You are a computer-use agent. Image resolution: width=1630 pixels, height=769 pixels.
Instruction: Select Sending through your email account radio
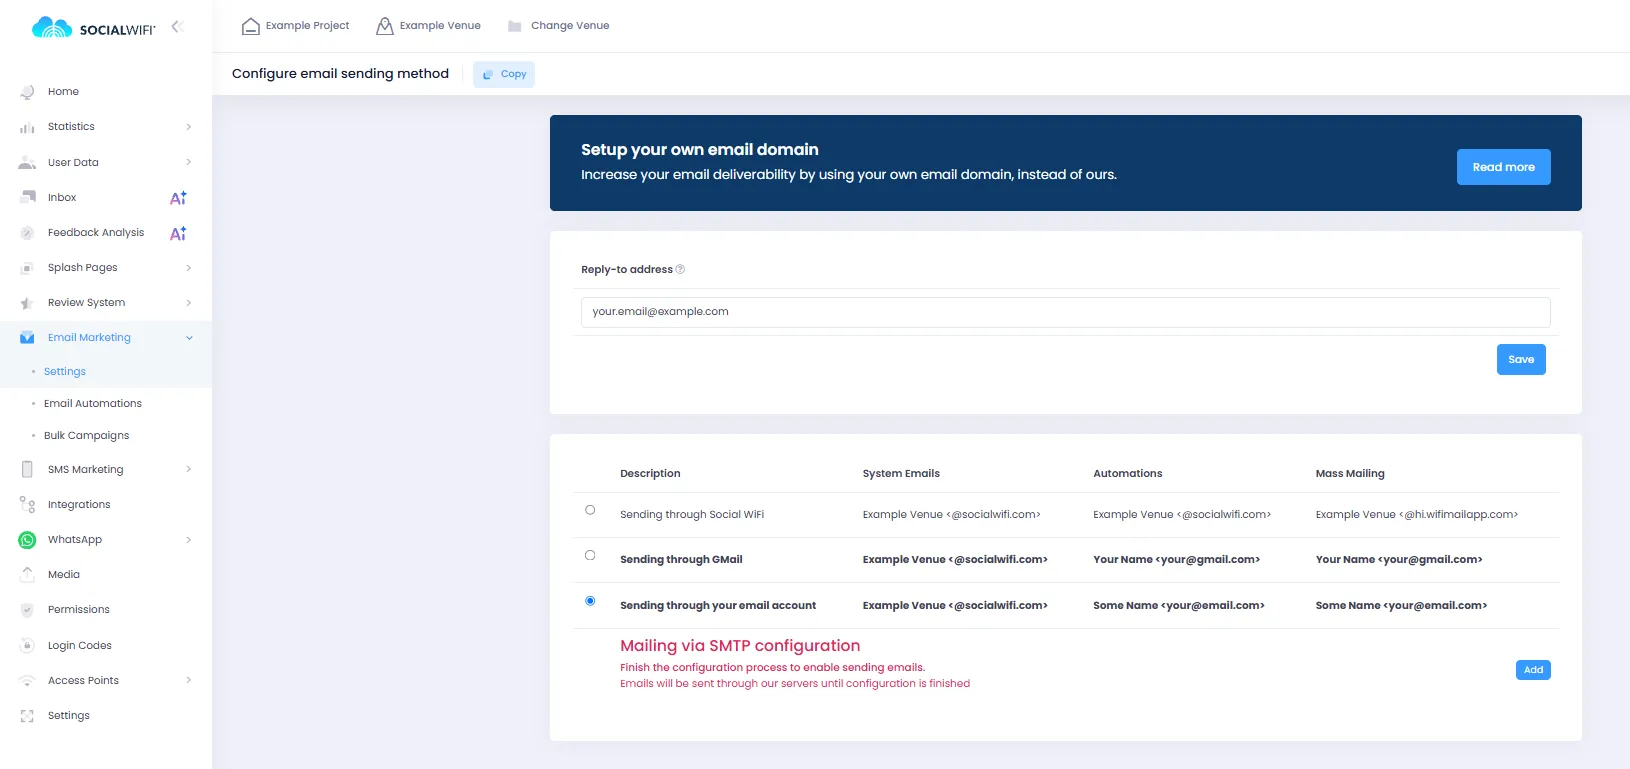coord(590,601)
